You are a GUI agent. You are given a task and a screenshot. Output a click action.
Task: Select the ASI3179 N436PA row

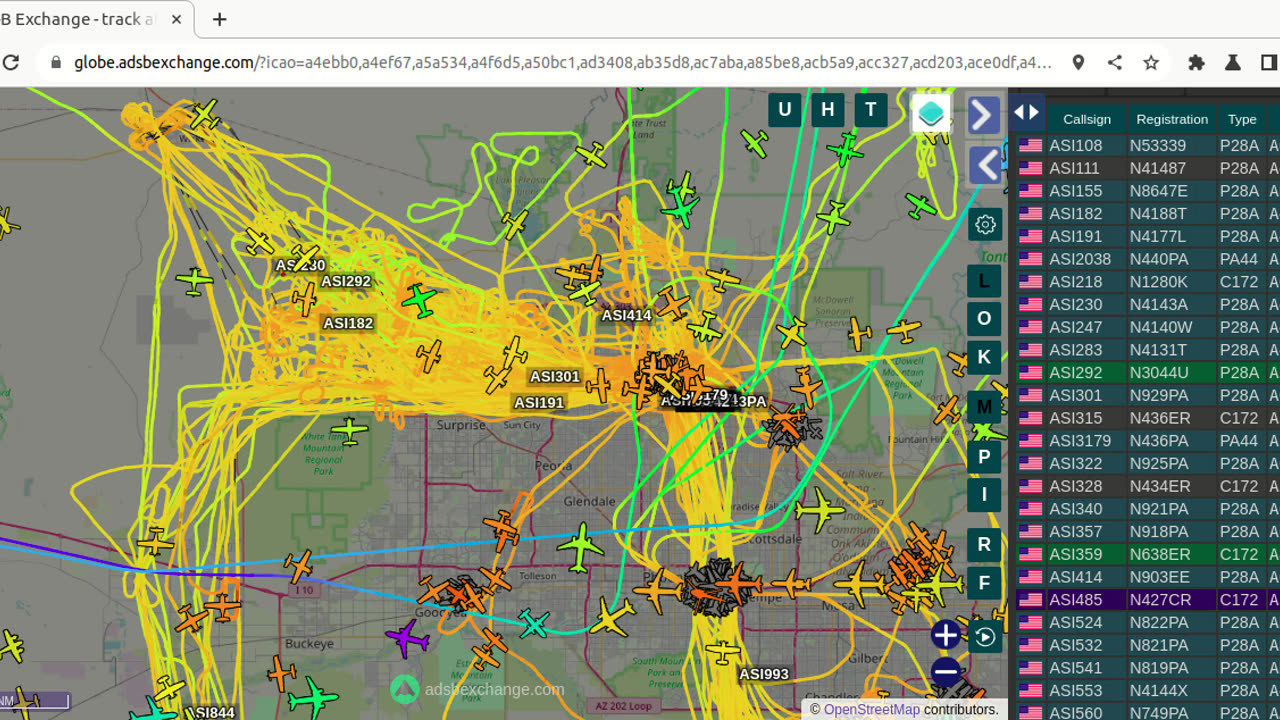coord(1147,441)
